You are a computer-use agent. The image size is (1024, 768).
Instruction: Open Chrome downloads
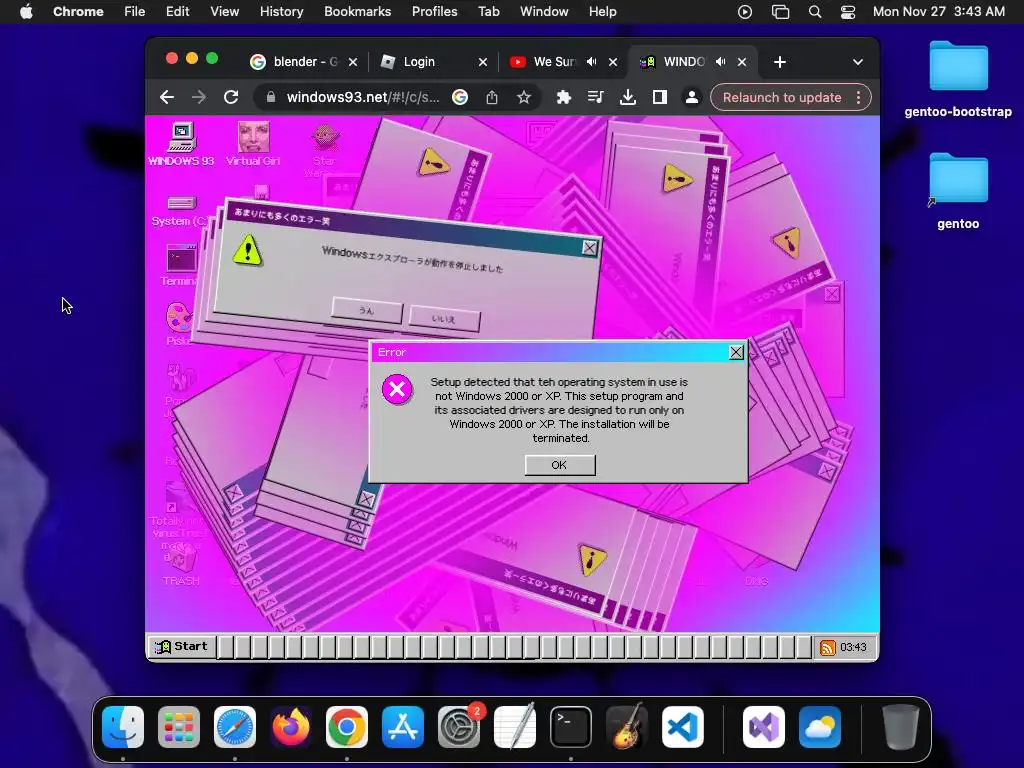628,97
